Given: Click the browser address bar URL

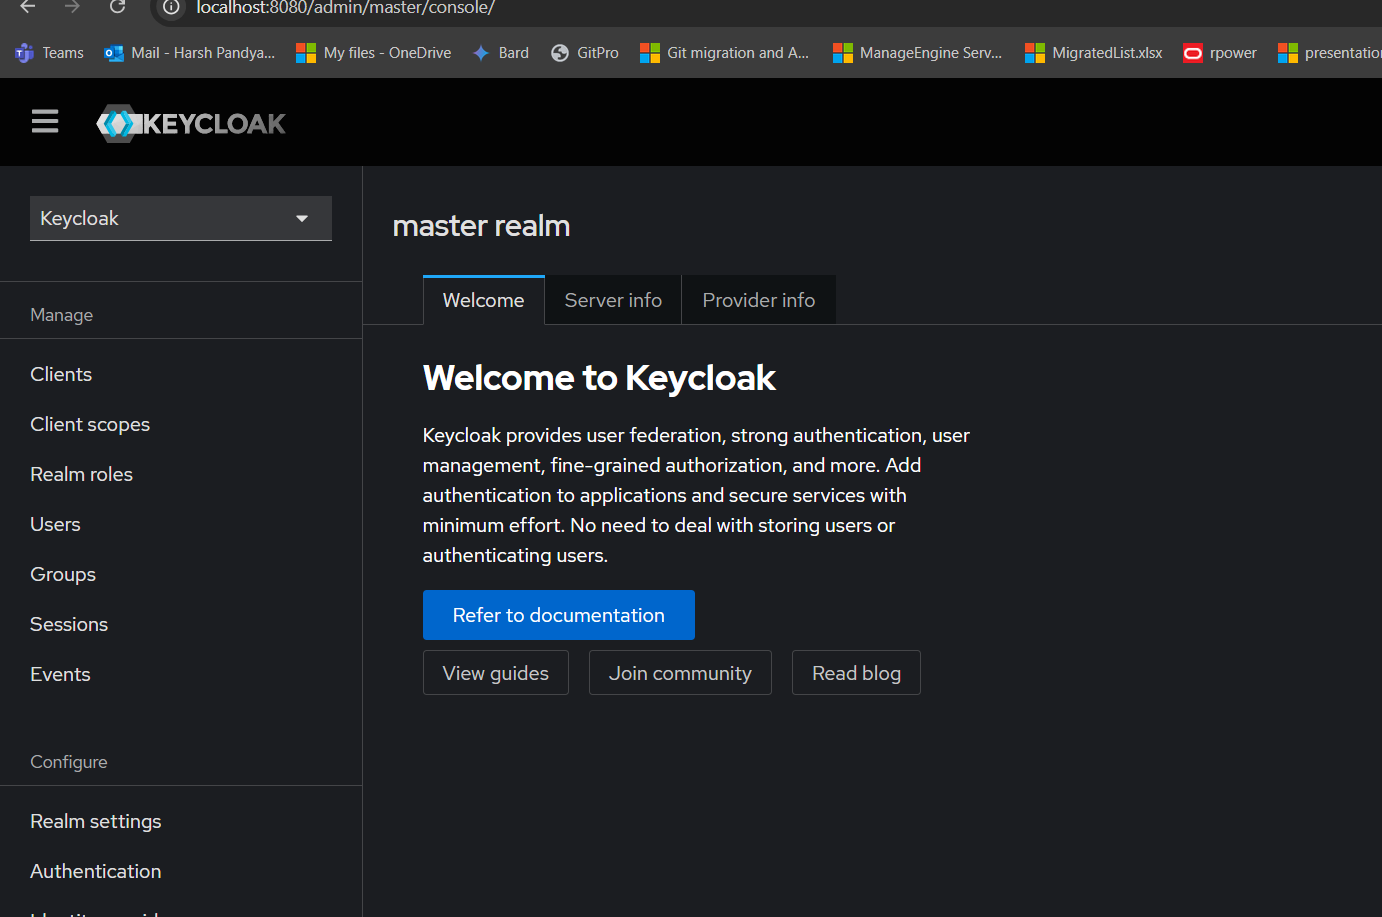Looking at the screenshot, I should pos(345,8).
